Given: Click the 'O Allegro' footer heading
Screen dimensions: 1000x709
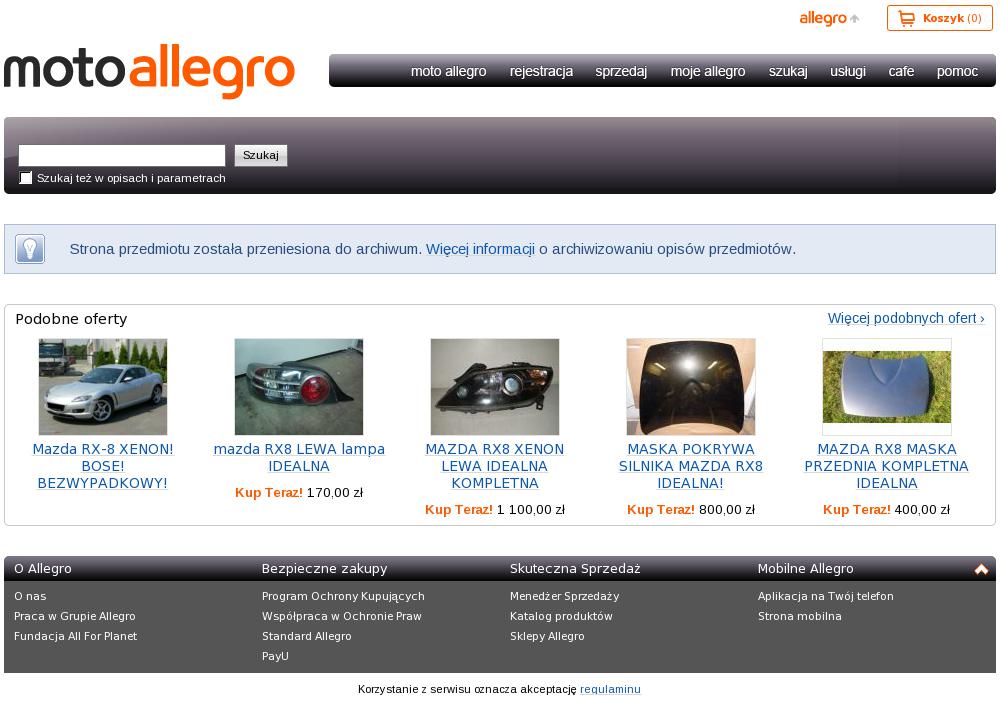Looking at the screenshot, I should [43, 569].
